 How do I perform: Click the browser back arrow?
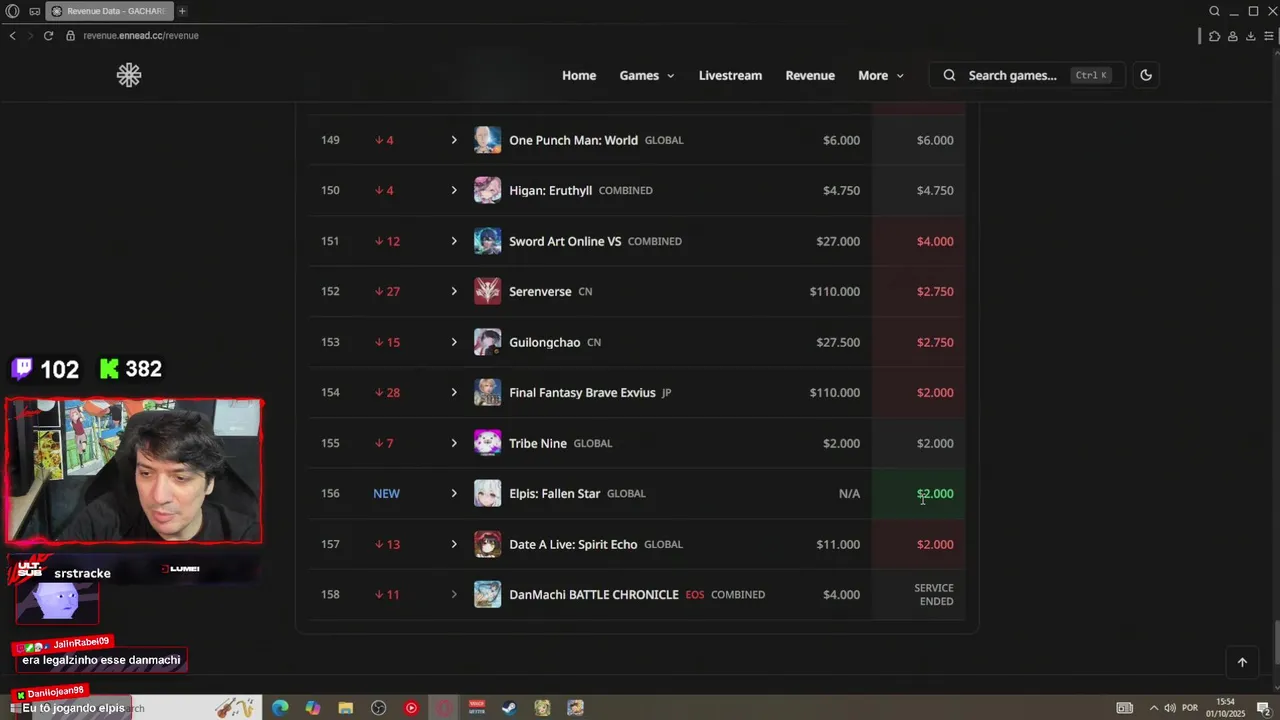pos(12,35)
